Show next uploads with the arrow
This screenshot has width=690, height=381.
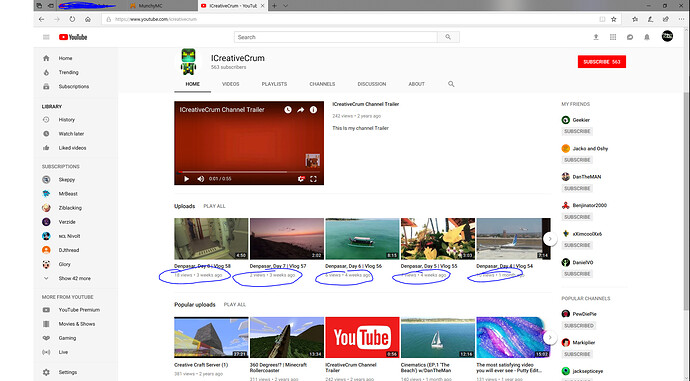coord(550,239)
